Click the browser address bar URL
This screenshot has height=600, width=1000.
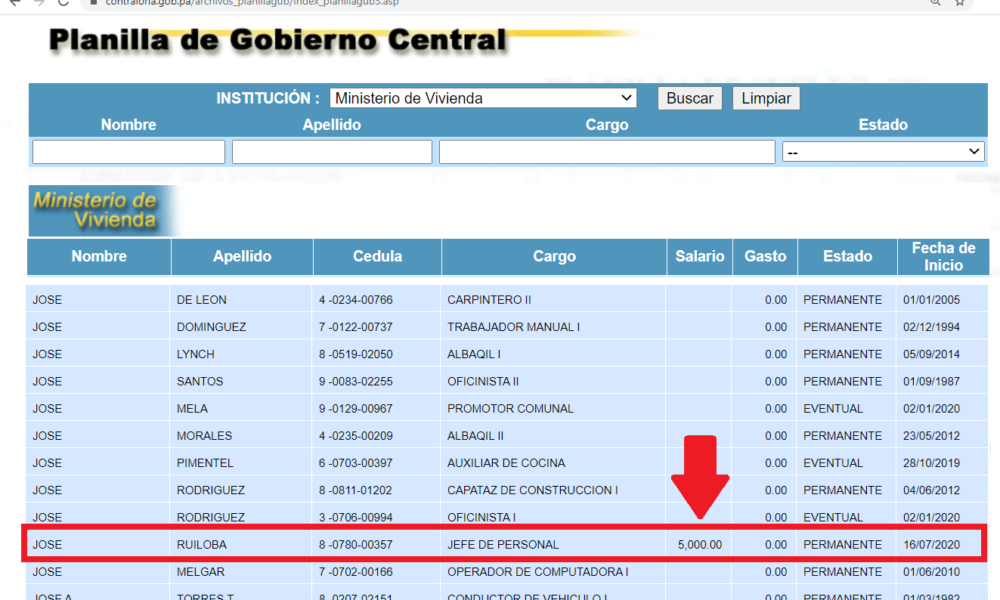point(252,3)
